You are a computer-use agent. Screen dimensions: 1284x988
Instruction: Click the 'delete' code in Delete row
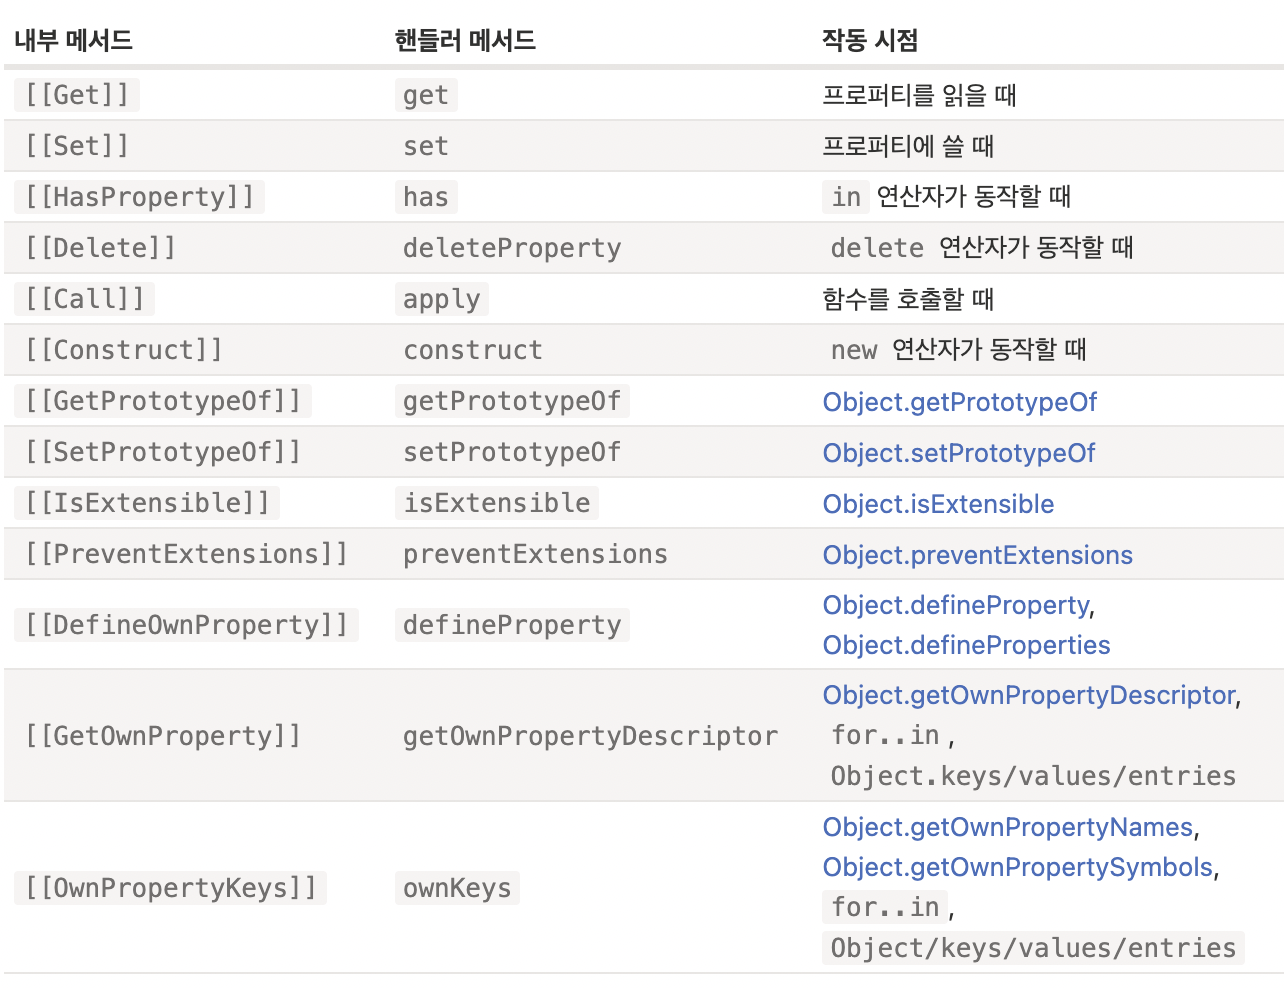[877, 248]
